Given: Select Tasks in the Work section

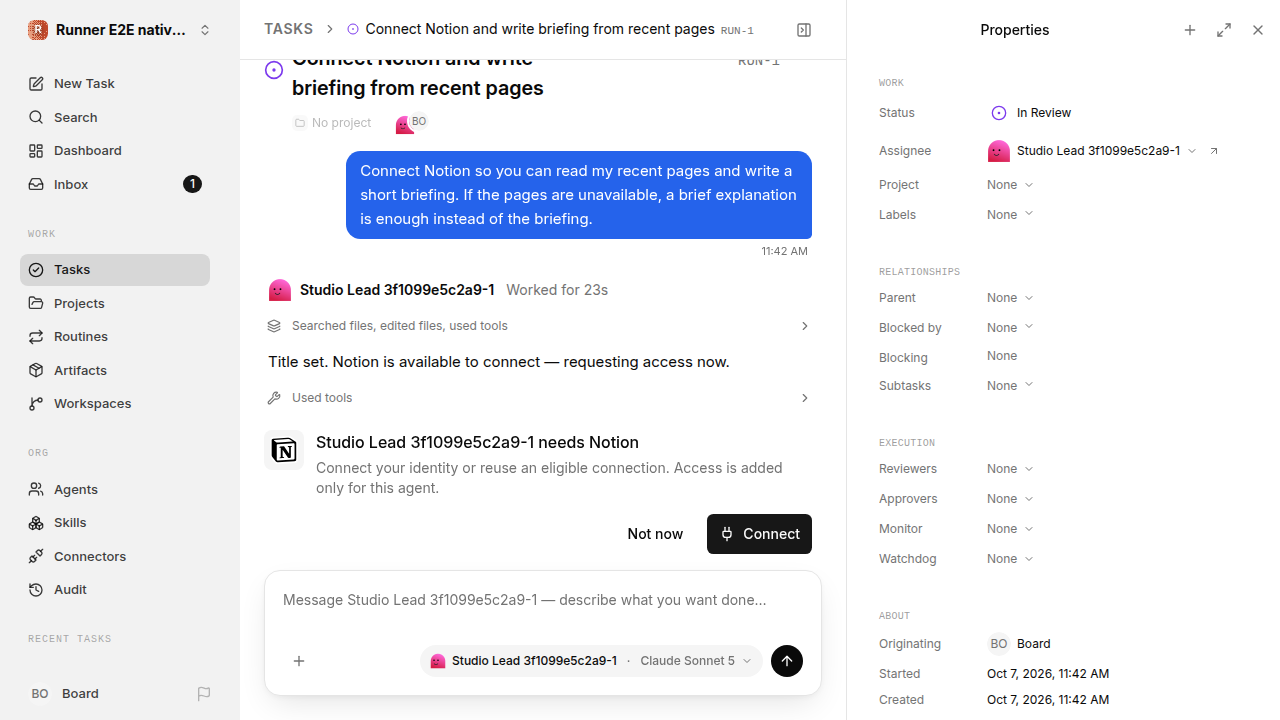Looking at the screenshot, I should (x=115, y=270).
